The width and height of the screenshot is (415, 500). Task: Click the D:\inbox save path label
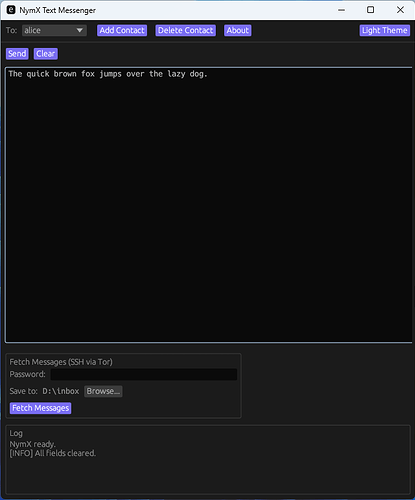click(x=61, y=391)
